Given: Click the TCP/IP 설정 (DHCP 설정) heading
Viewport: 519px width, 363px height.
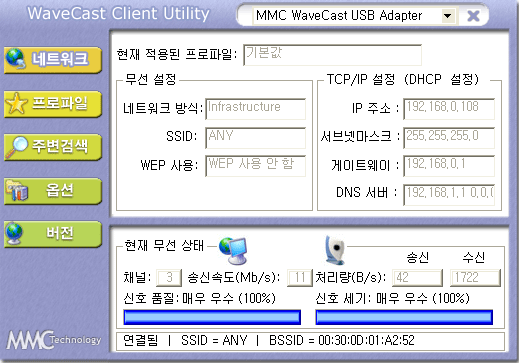Looking at the screenshot, I should click(403, 80).
